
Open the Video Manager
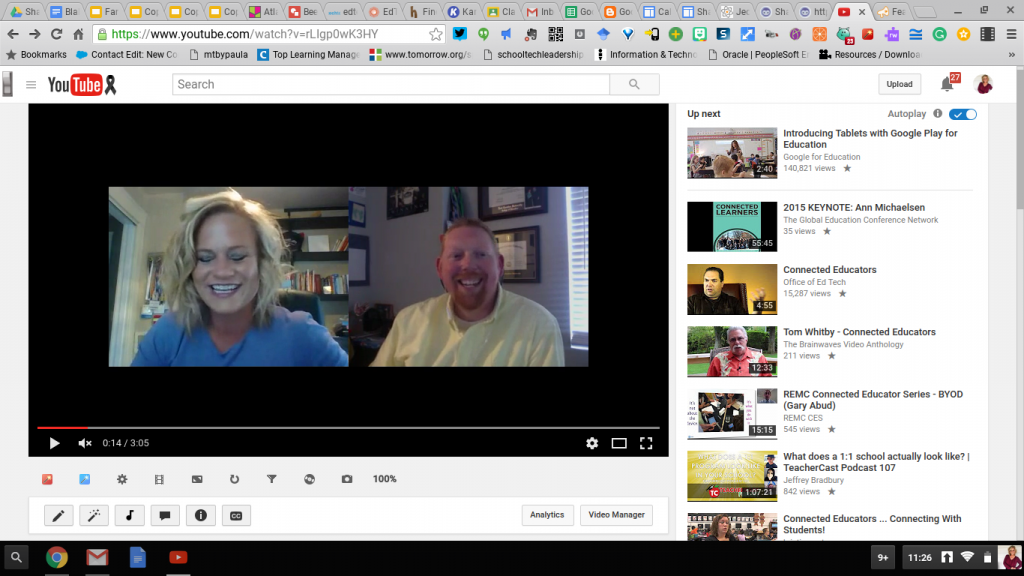coord(615,514)
